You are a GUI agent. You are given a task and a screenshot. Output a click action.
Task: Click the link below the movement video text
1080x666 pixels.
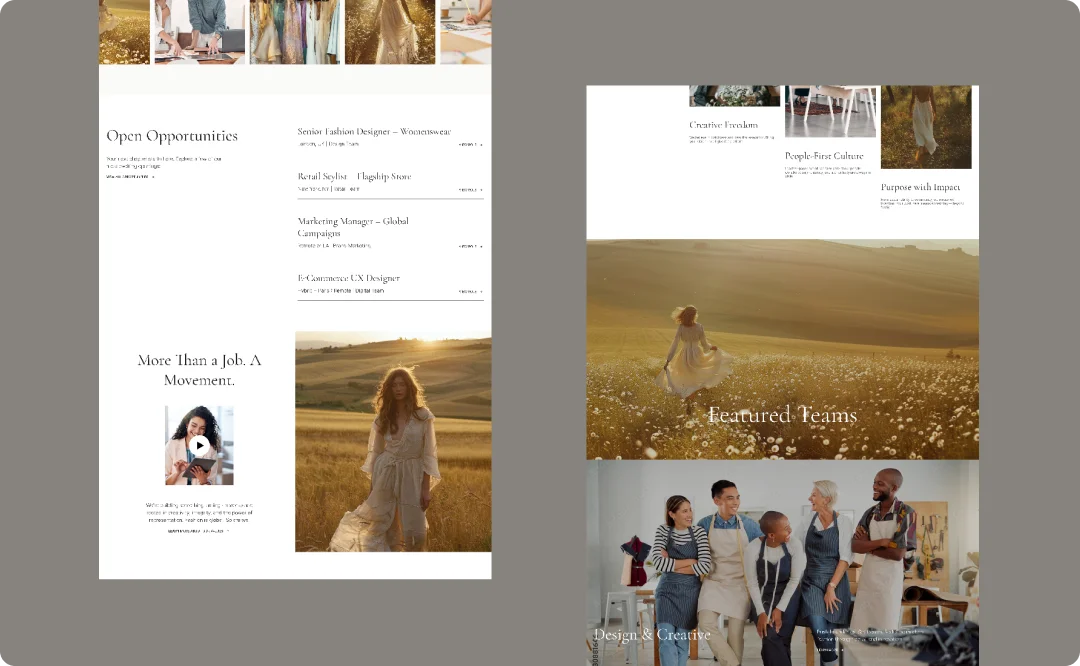(198, 531)
